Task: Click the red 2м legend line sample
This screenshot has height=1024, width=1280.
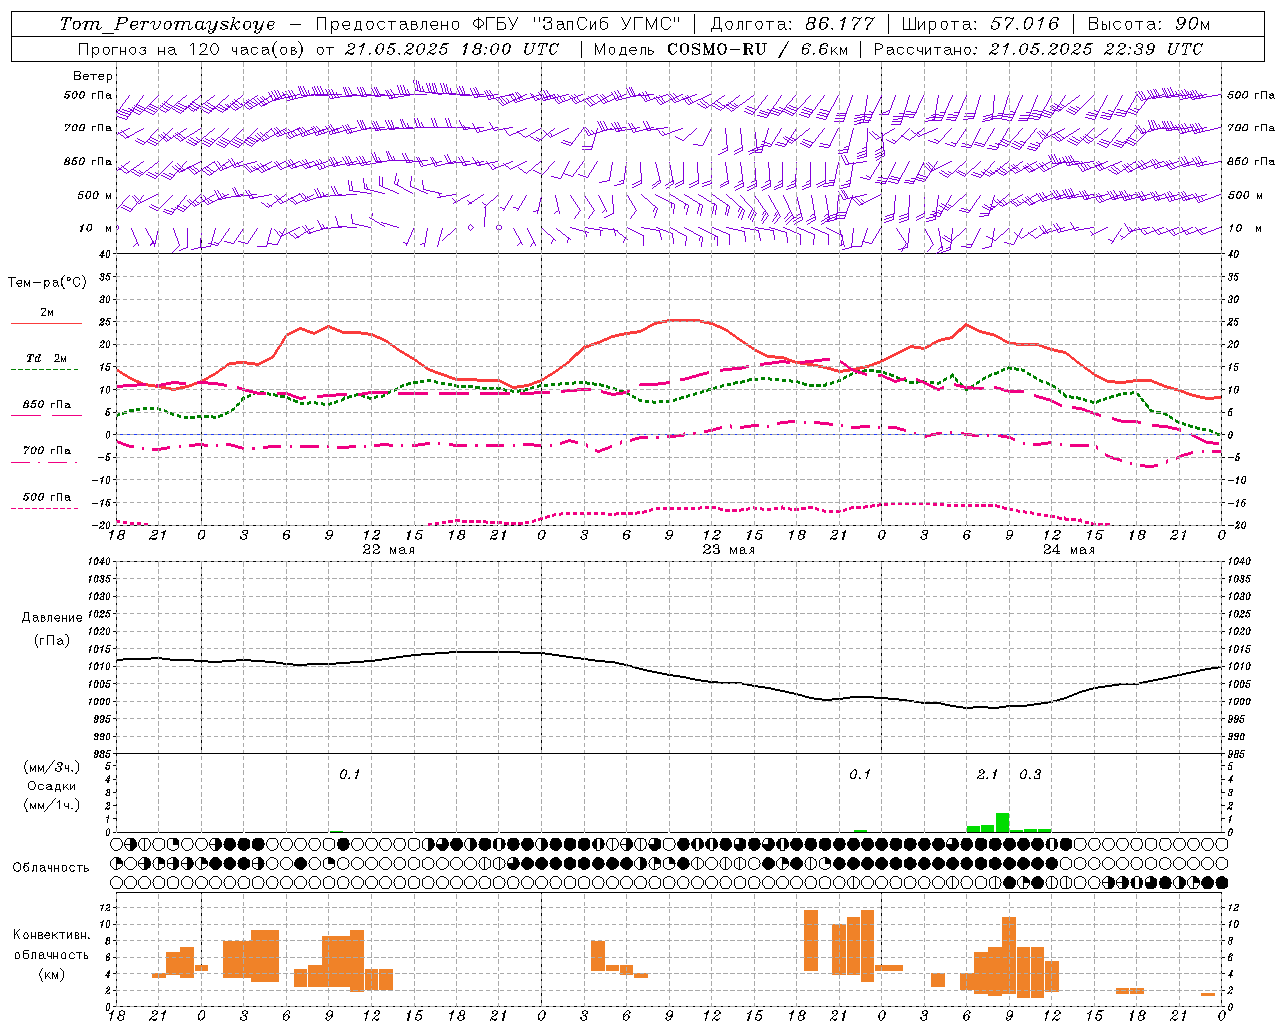Action: pyautogui.click(x=46, y=323)
